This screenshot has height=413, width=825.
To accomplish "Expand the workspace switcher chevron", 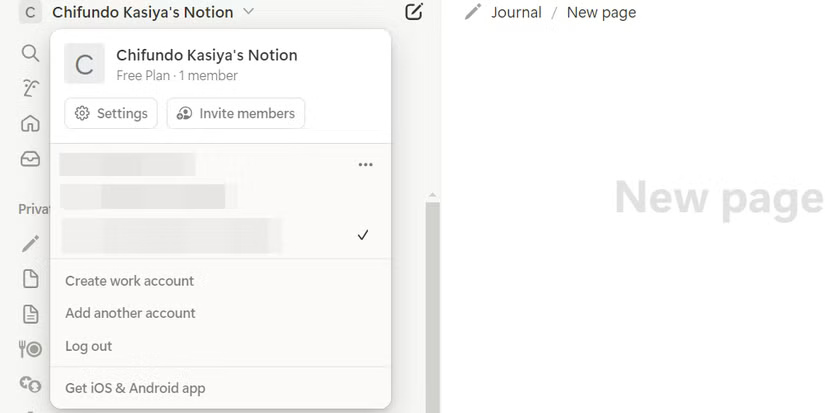I will pyautogui.click(x=249, y=12).
